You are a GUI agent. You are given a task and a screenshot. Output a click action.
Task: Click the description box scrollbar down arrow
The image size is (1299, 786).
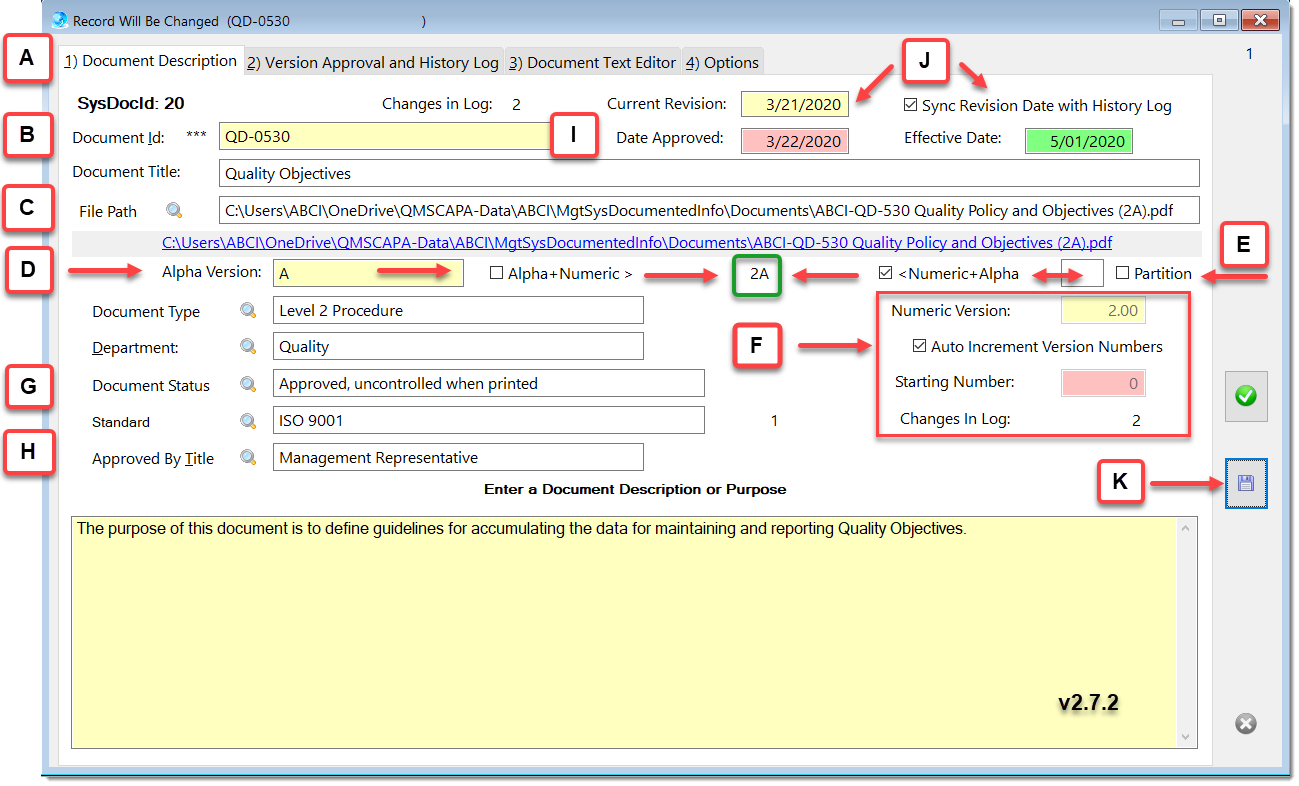(1187, 737)
